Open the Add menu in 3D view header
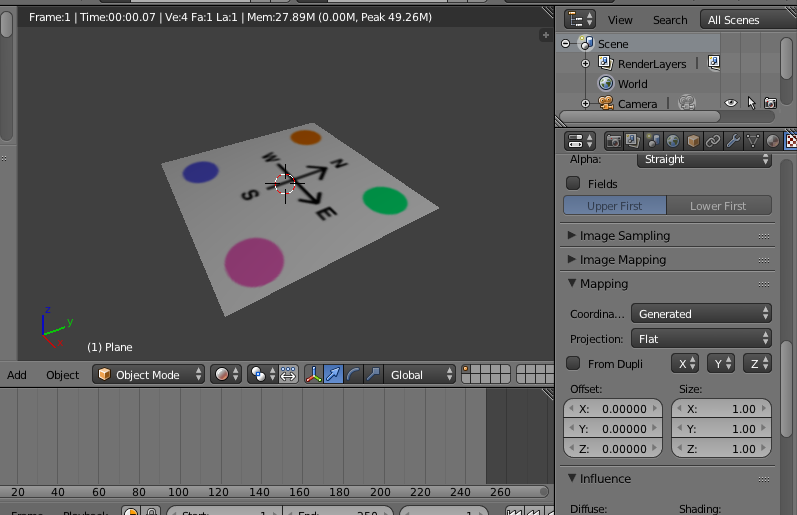 click(17, 375)
